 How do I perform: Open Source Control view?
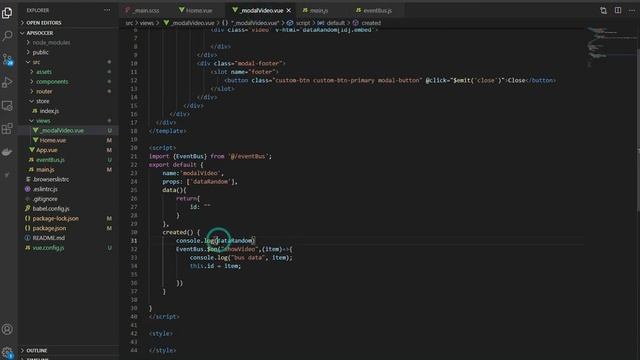7,60
